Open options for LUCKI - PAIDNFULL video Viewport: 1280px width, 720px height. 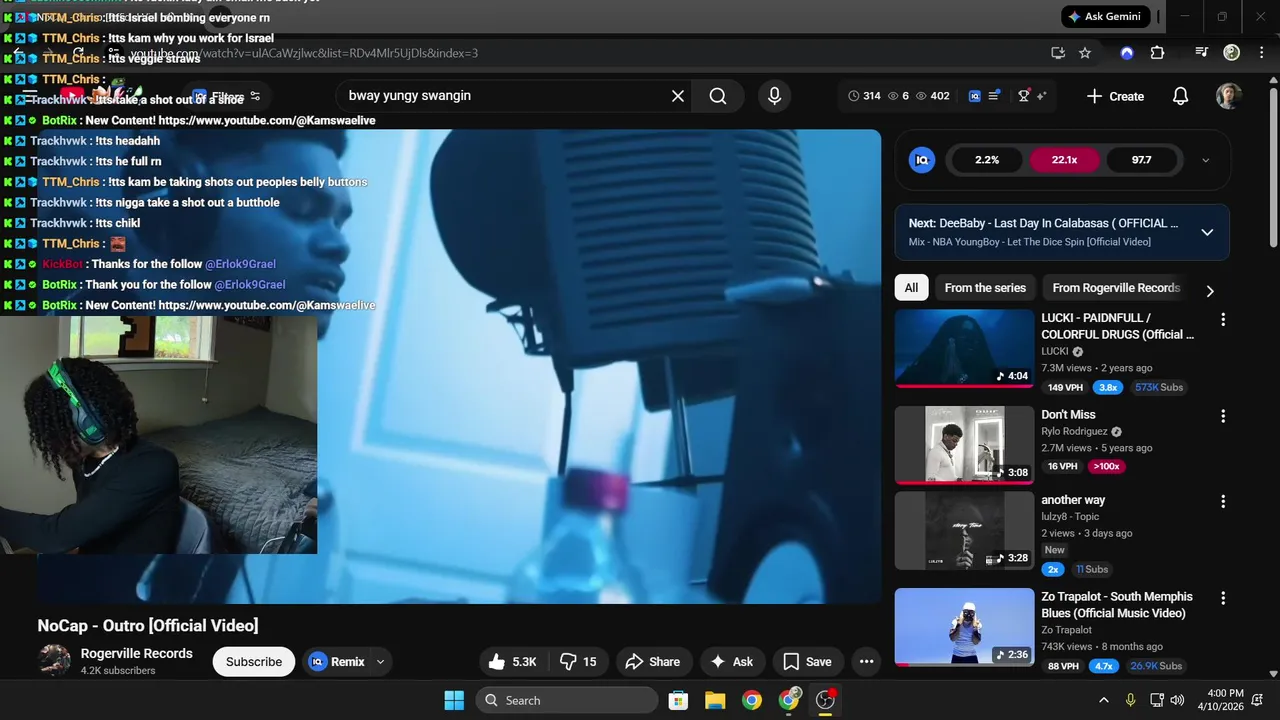(1222, 319)
